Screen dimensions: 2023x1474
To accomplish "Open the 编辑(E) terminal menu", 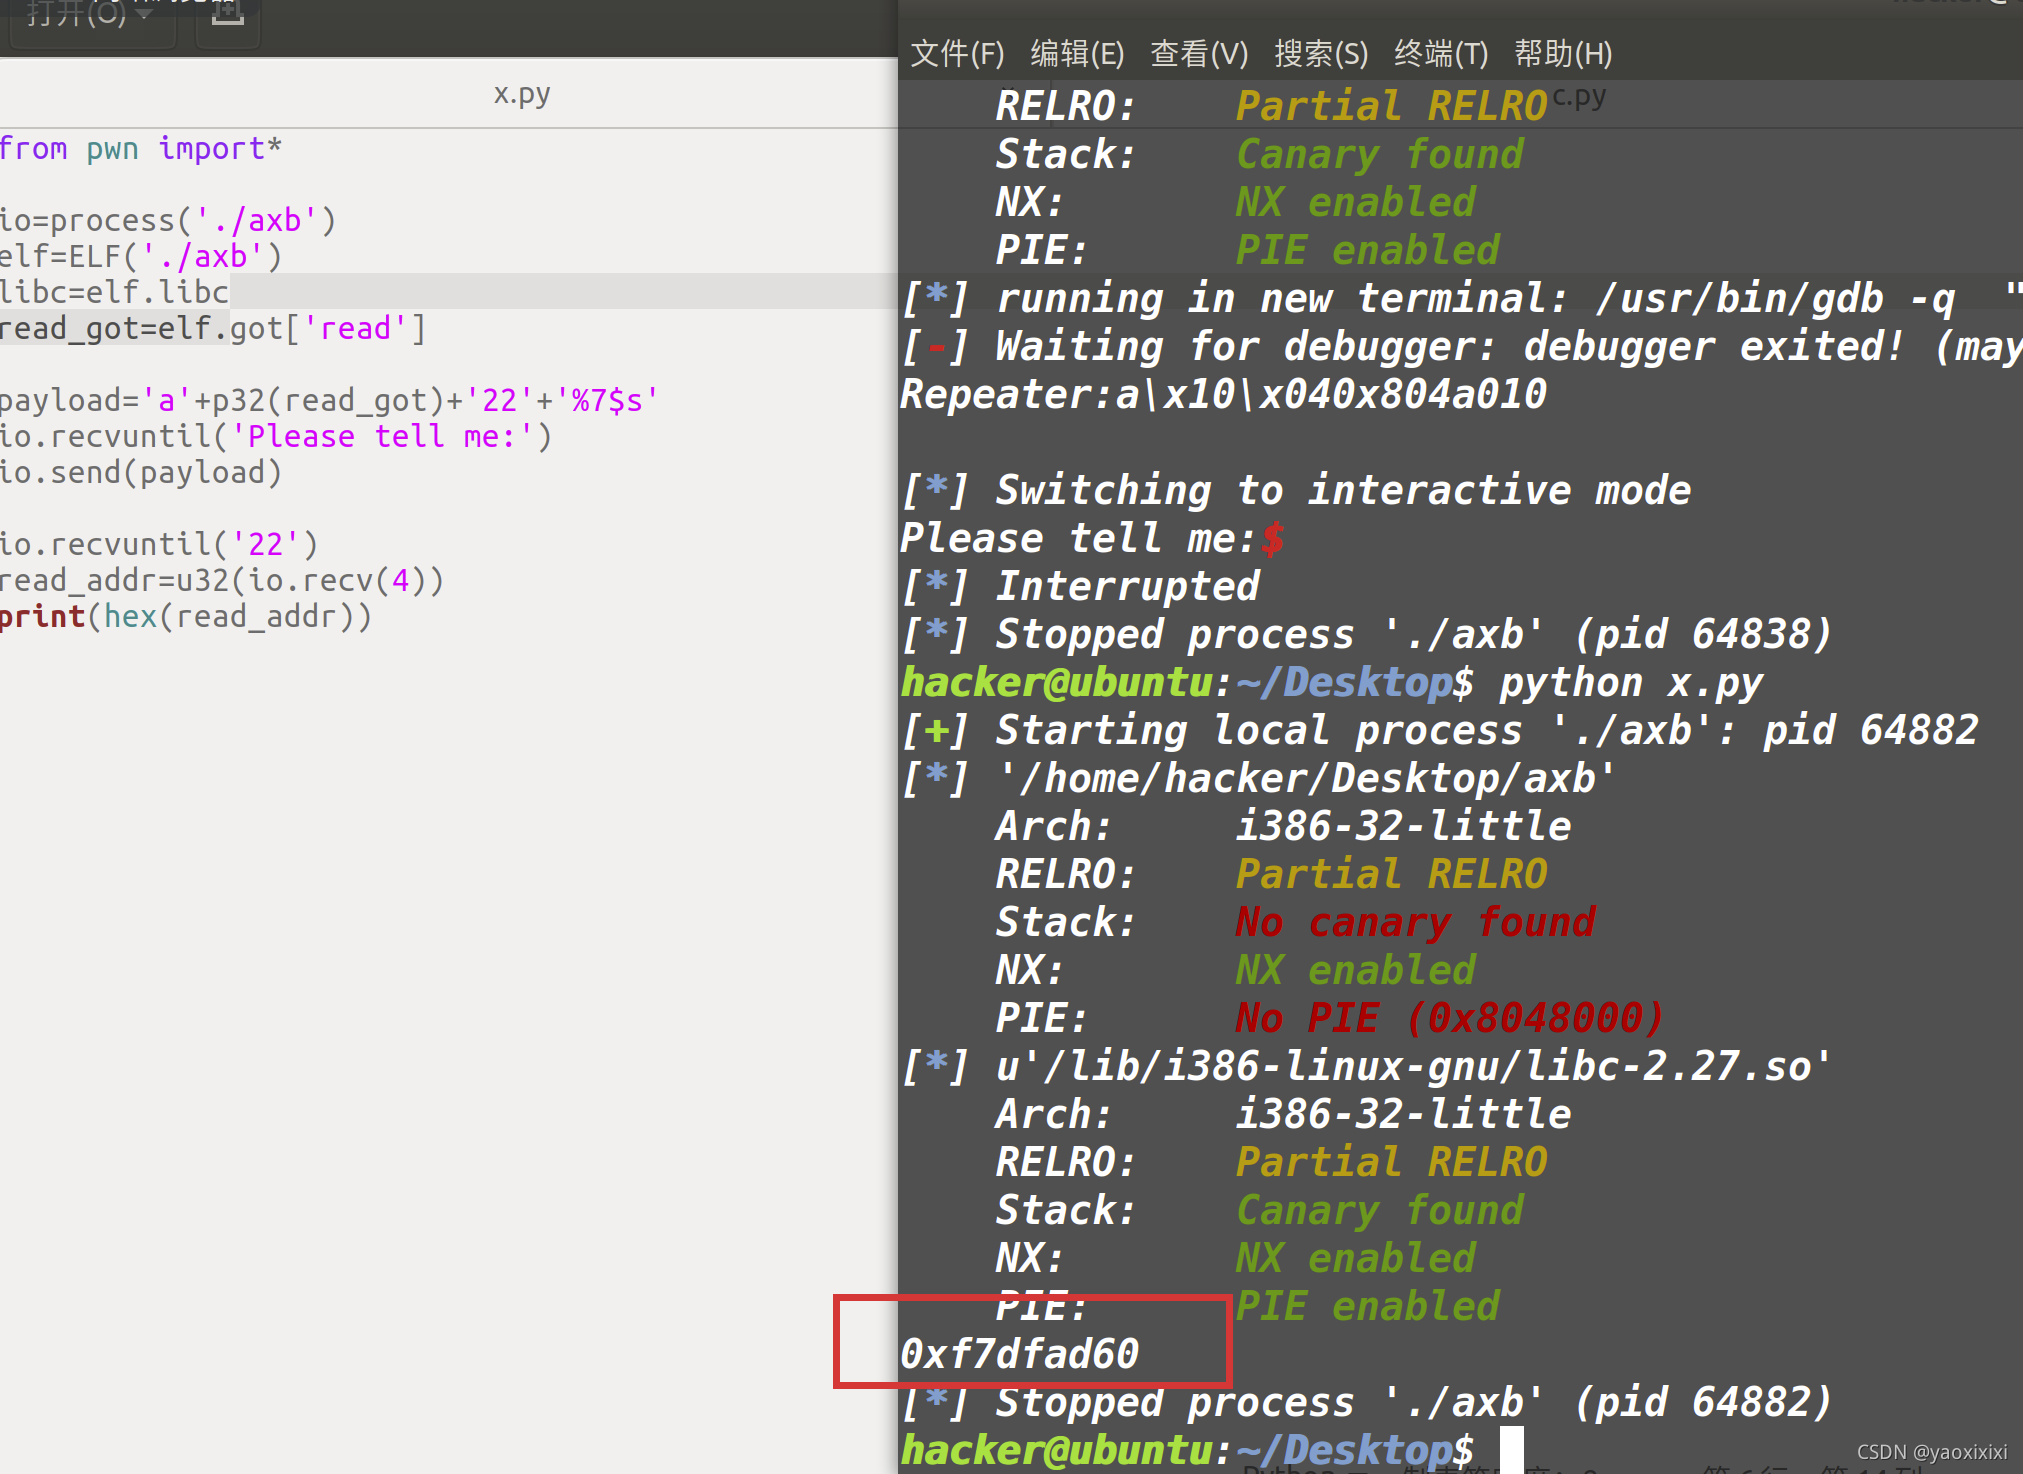I will click(1077, 54).
